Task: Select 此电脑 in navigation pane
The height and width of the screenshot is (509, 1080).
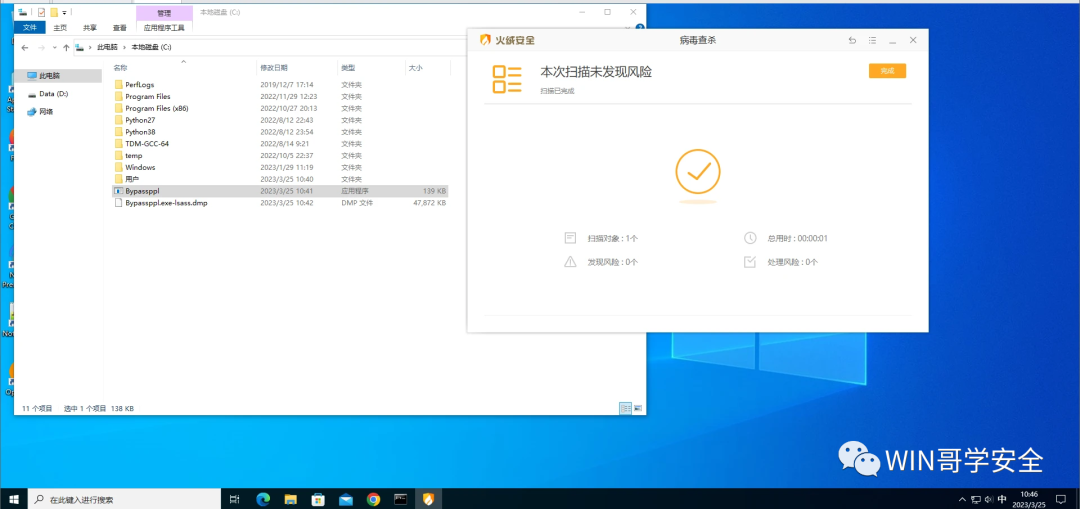Action: pos(57,76)
